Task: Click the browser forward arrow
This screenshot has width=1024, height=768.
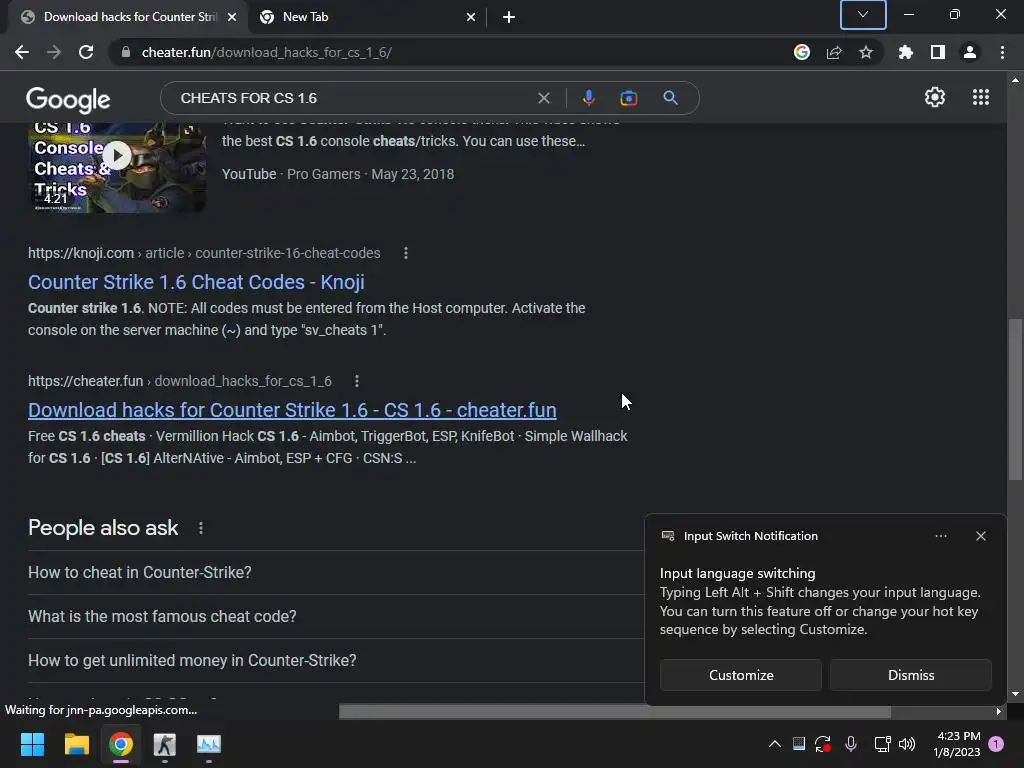Action: [x=54, y=52]
